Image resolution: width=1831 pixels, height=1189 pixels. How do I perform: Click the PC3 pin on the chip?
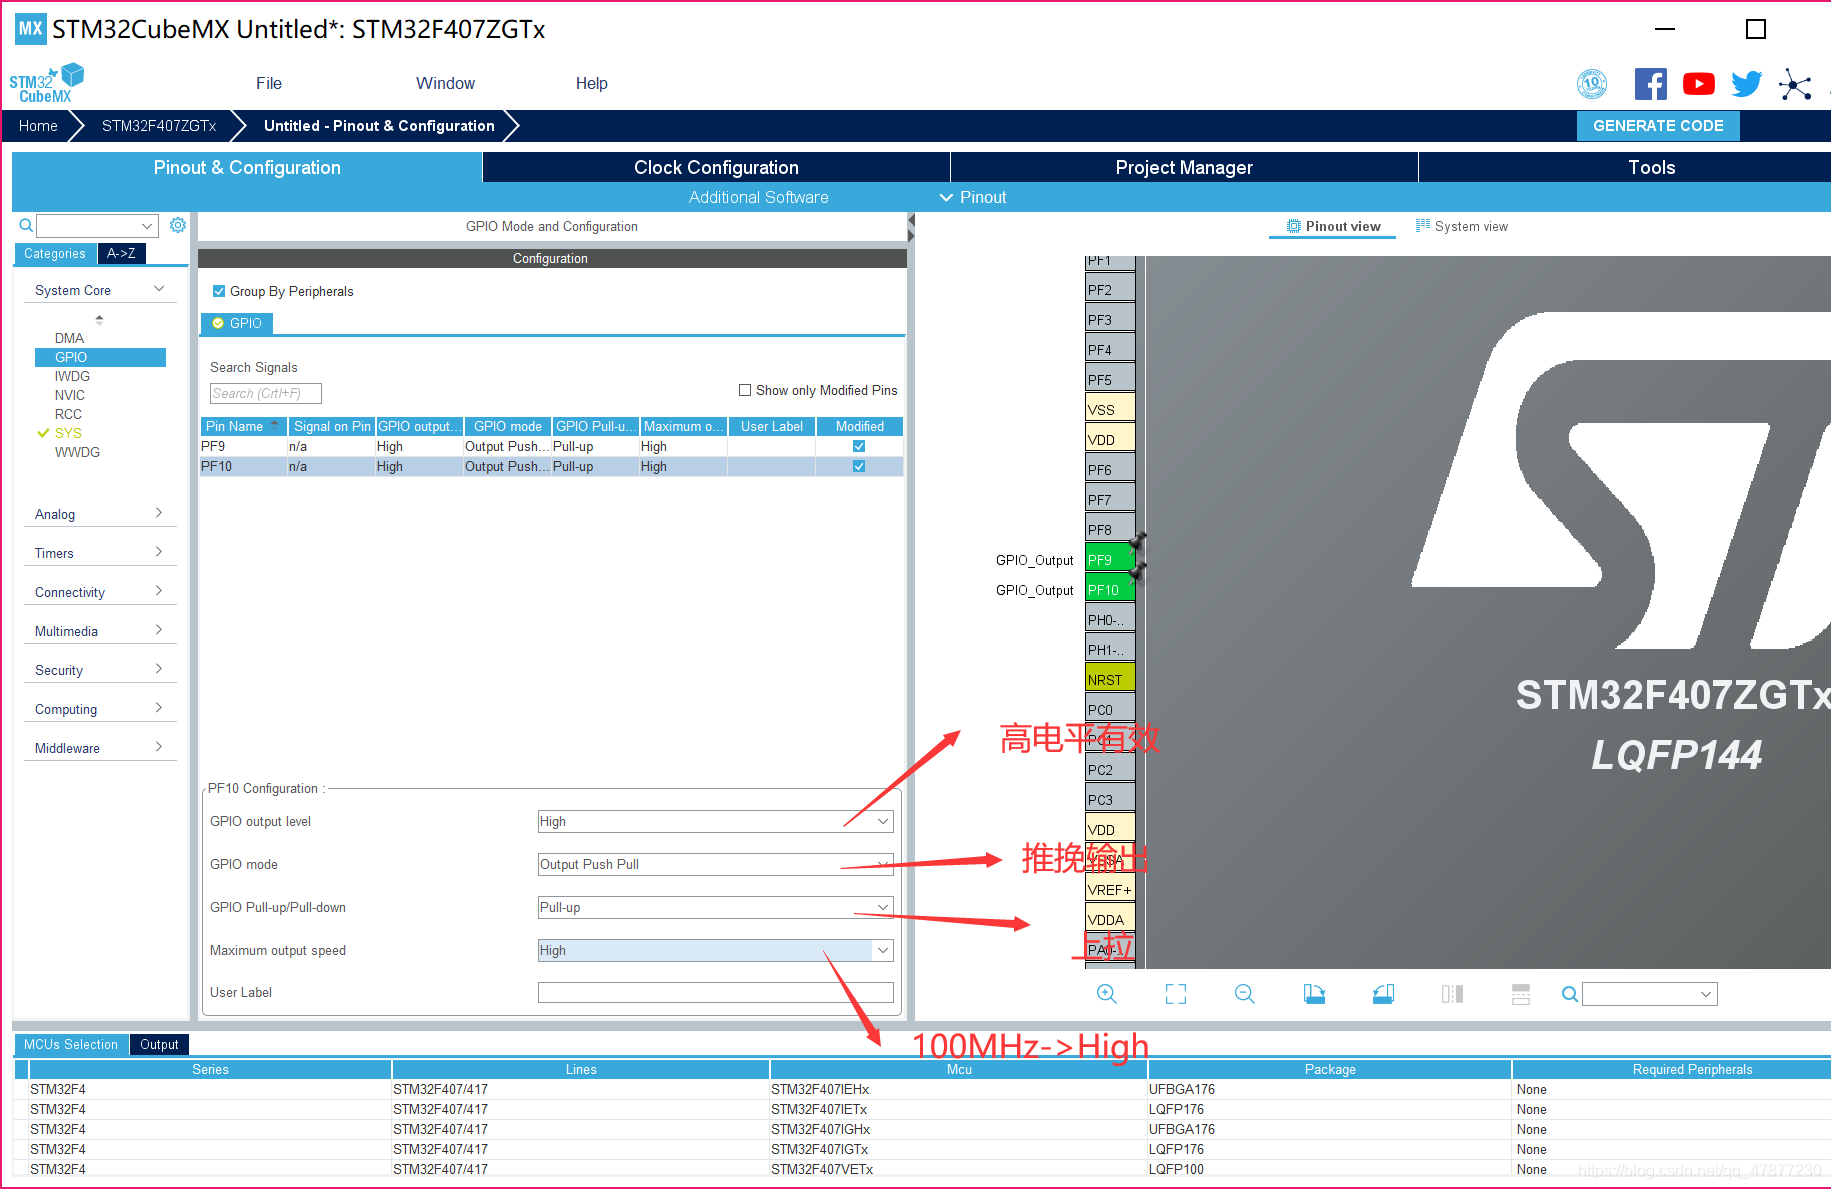tap(1110, 798)
